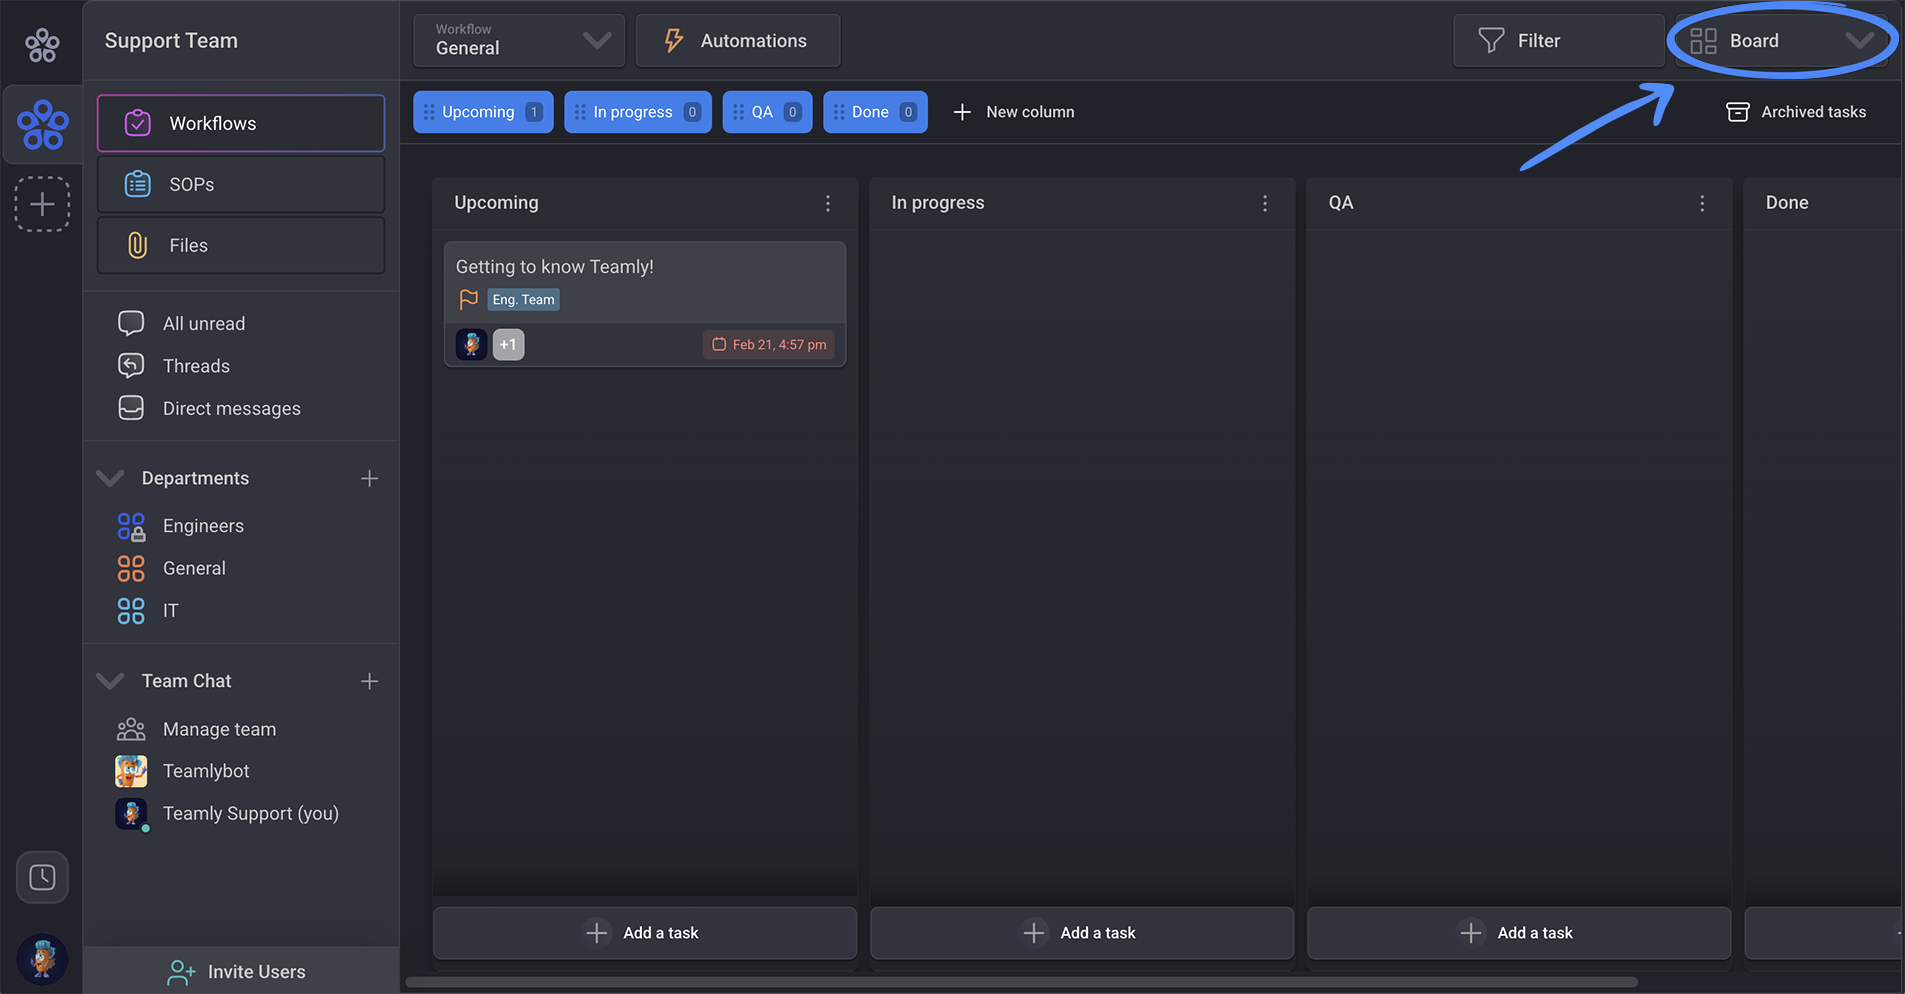Open Archived tasks
This screenshot has width=1905, height=994.
[1796, 112]
